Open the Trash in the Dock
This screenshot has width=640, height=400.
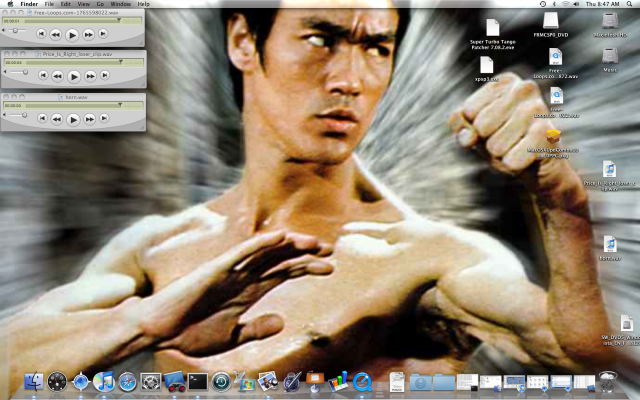click(x=608, y=381)
